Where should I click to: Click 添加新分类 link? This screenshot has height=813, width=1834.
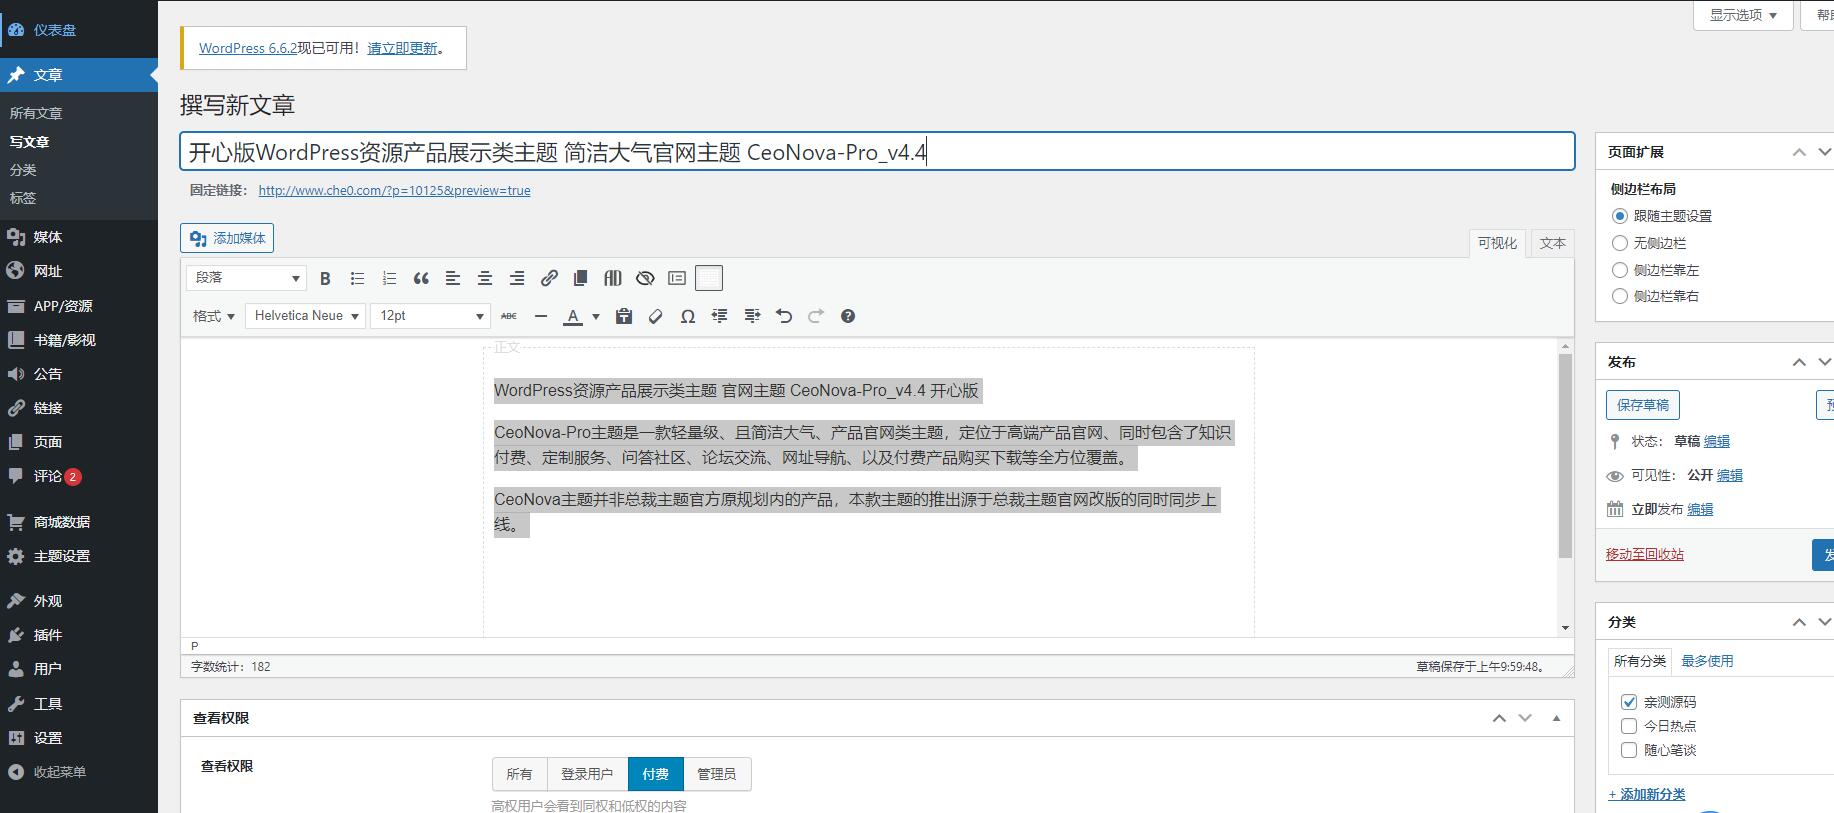1646,794
